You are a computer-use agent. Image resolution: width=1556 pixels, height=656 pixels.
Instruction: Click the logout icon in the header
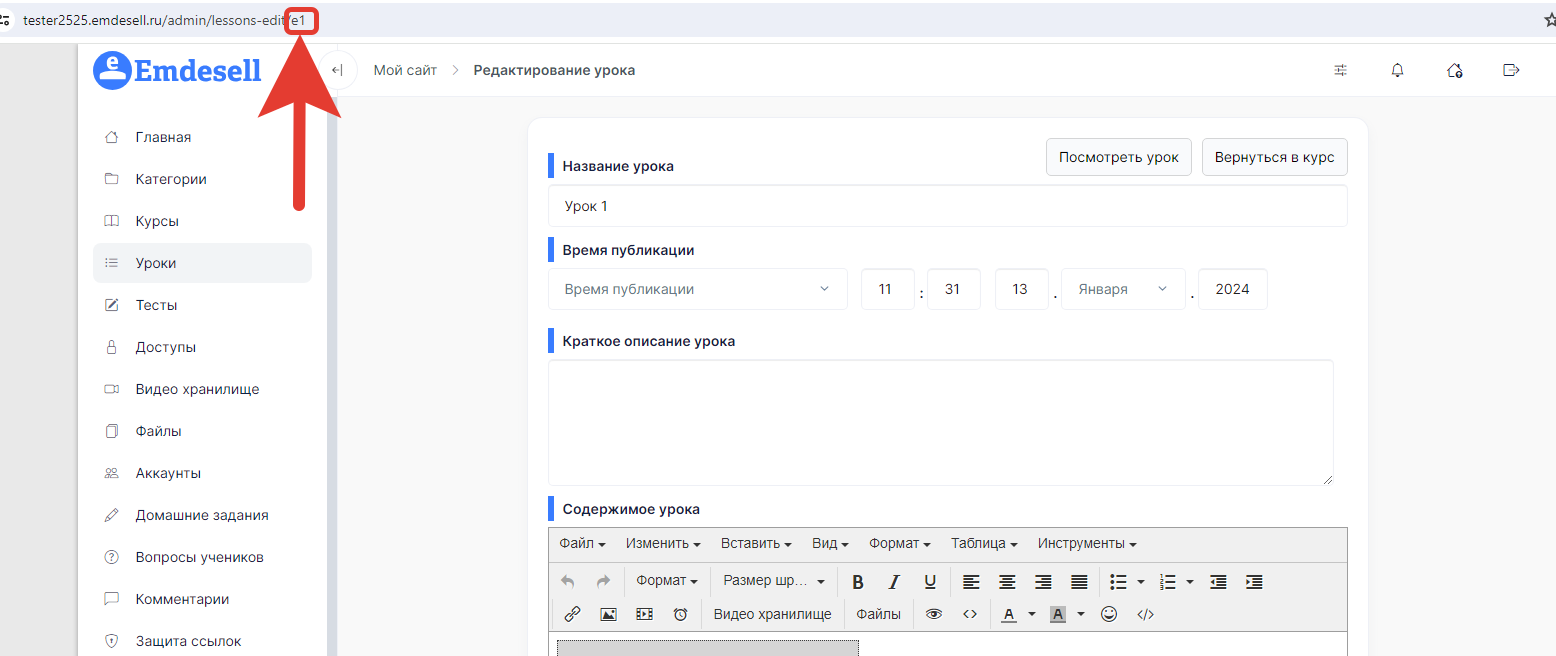pyautogui.click(x=1511, y=70)
